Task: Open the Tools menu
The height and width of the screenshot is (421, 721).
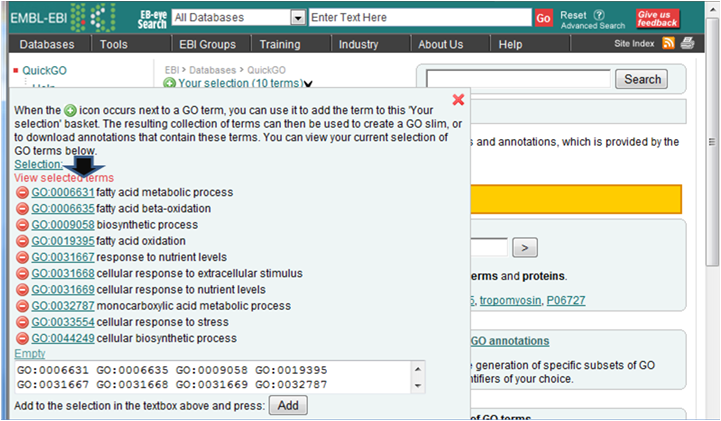Action: click(114, 44)
